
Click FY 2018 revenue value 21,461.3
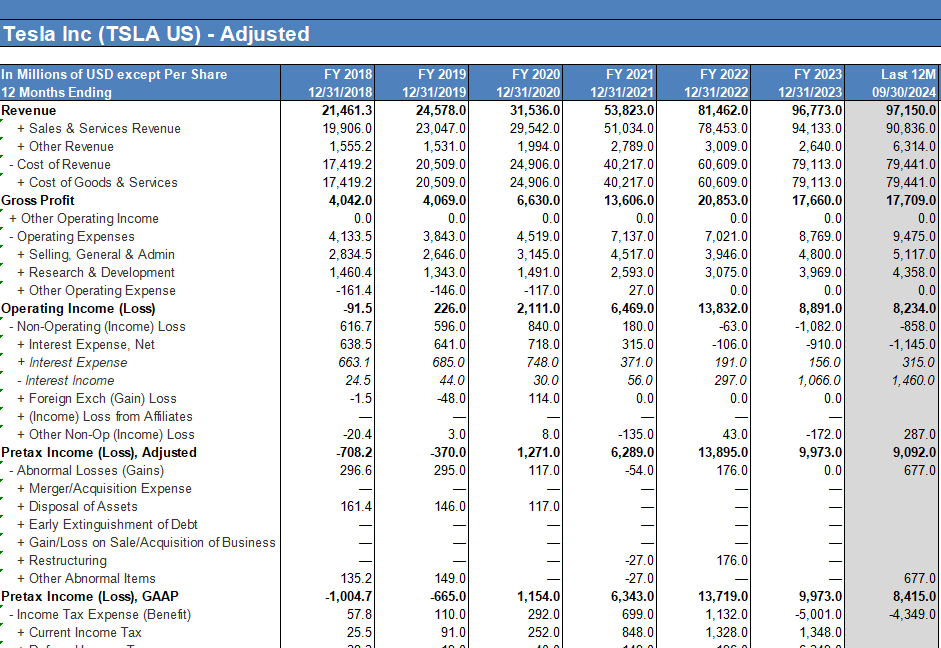[x=347, y=110]
